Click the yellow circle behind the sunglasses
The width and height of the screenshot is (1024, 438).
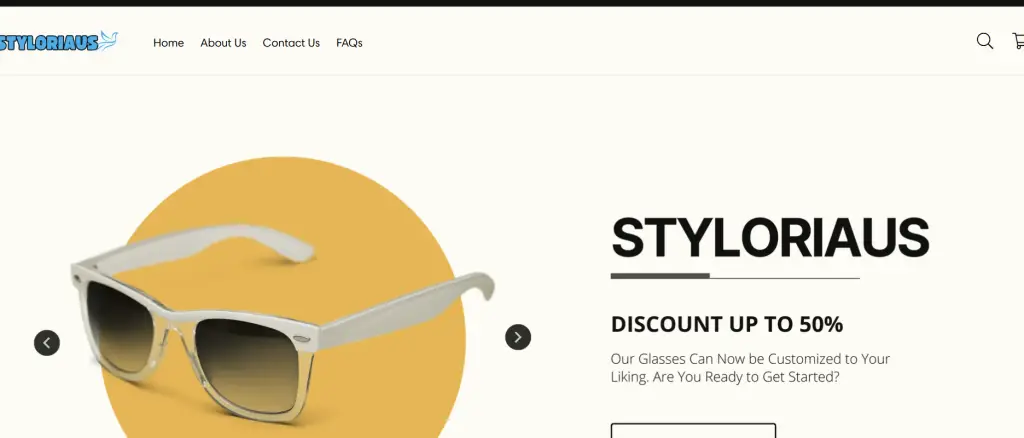coord(286,298)
